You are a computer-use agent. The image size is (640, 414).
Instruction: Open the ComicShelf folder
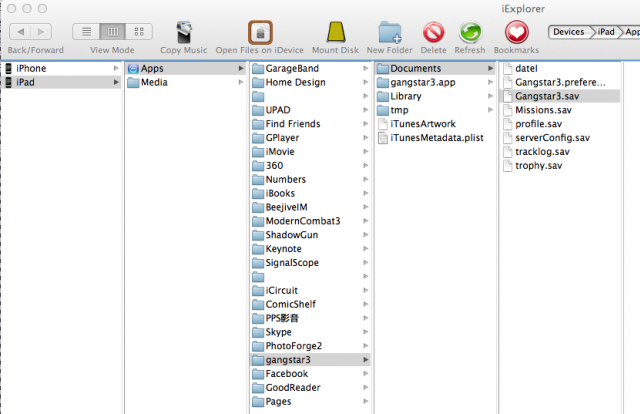310,304
